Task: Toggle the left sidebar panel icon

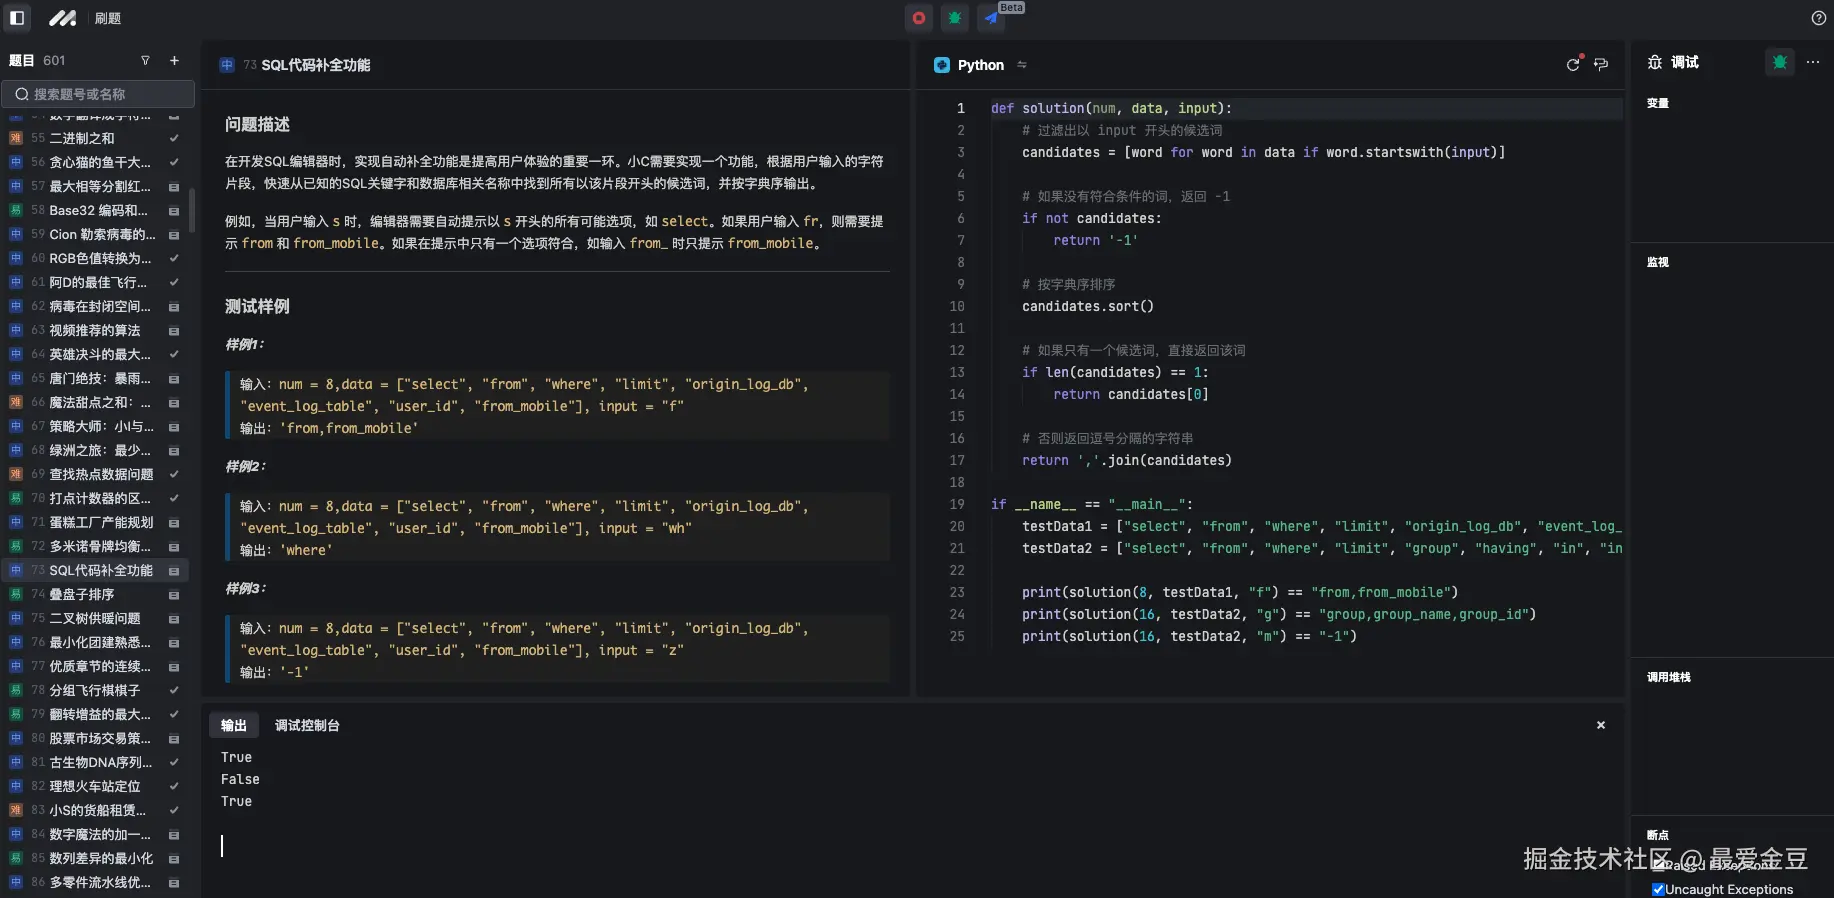Action: (17, 18)
